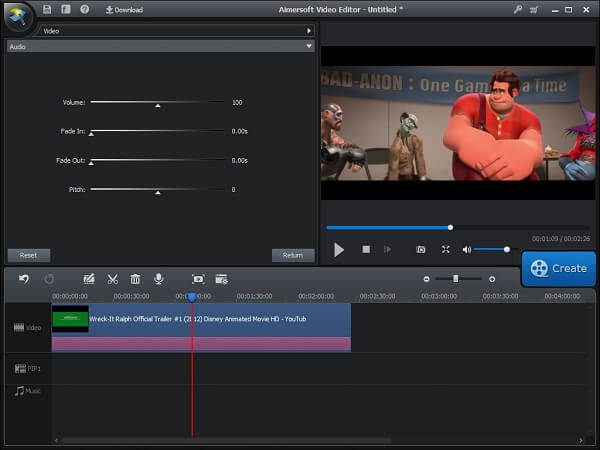Click the green clip thumbnail

(70, 318)
